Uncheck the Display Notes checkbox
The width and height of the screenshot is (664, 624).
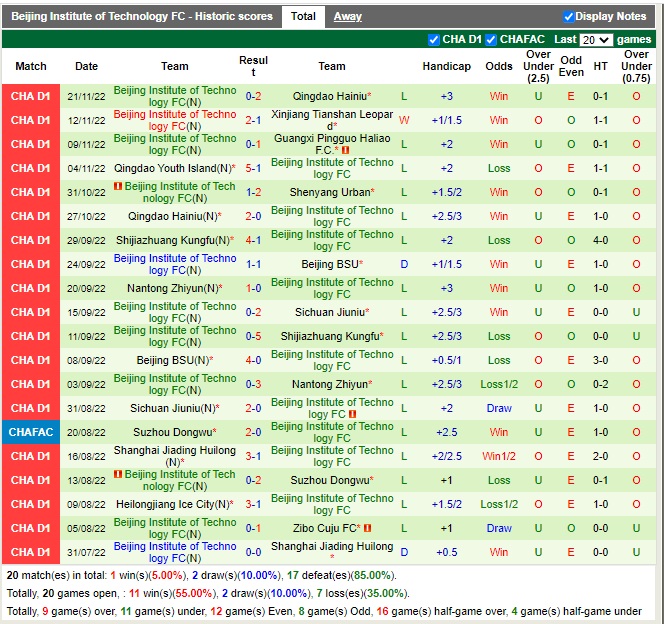click(x=569, y=17)
